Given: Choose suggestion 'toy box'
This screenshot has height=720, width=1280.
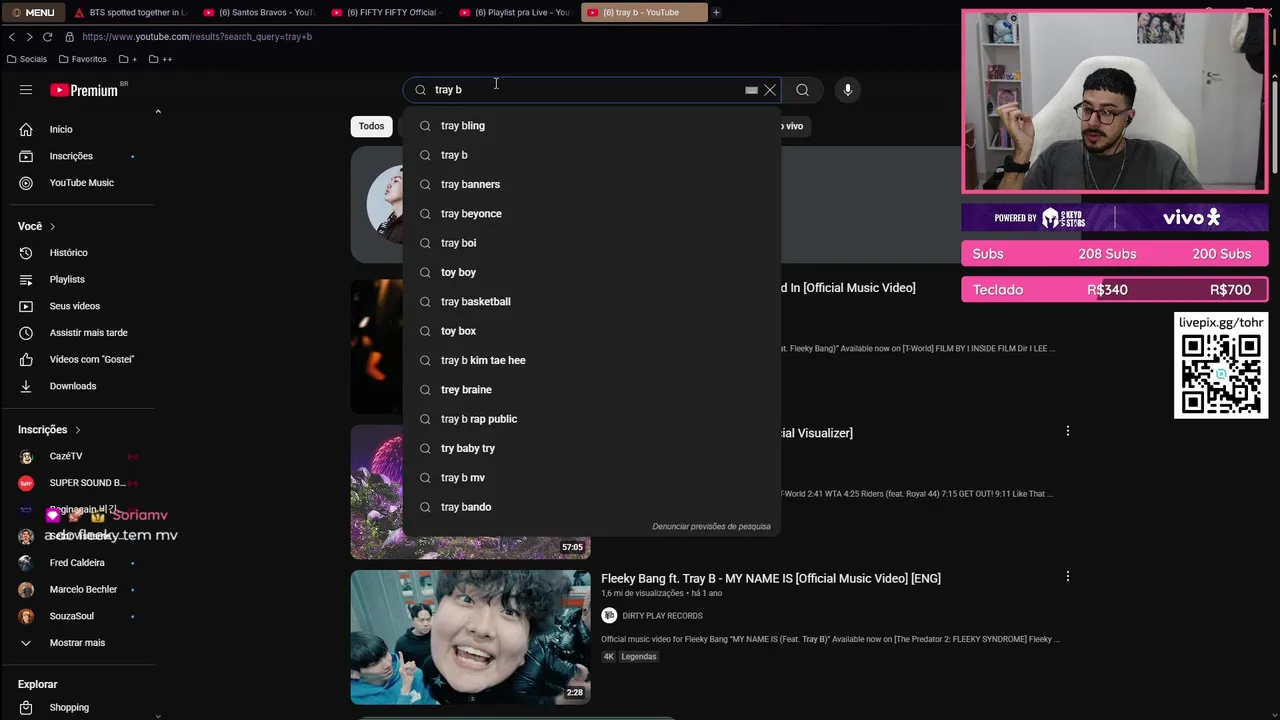Looking at the screenshot, I should coord(592,331).
